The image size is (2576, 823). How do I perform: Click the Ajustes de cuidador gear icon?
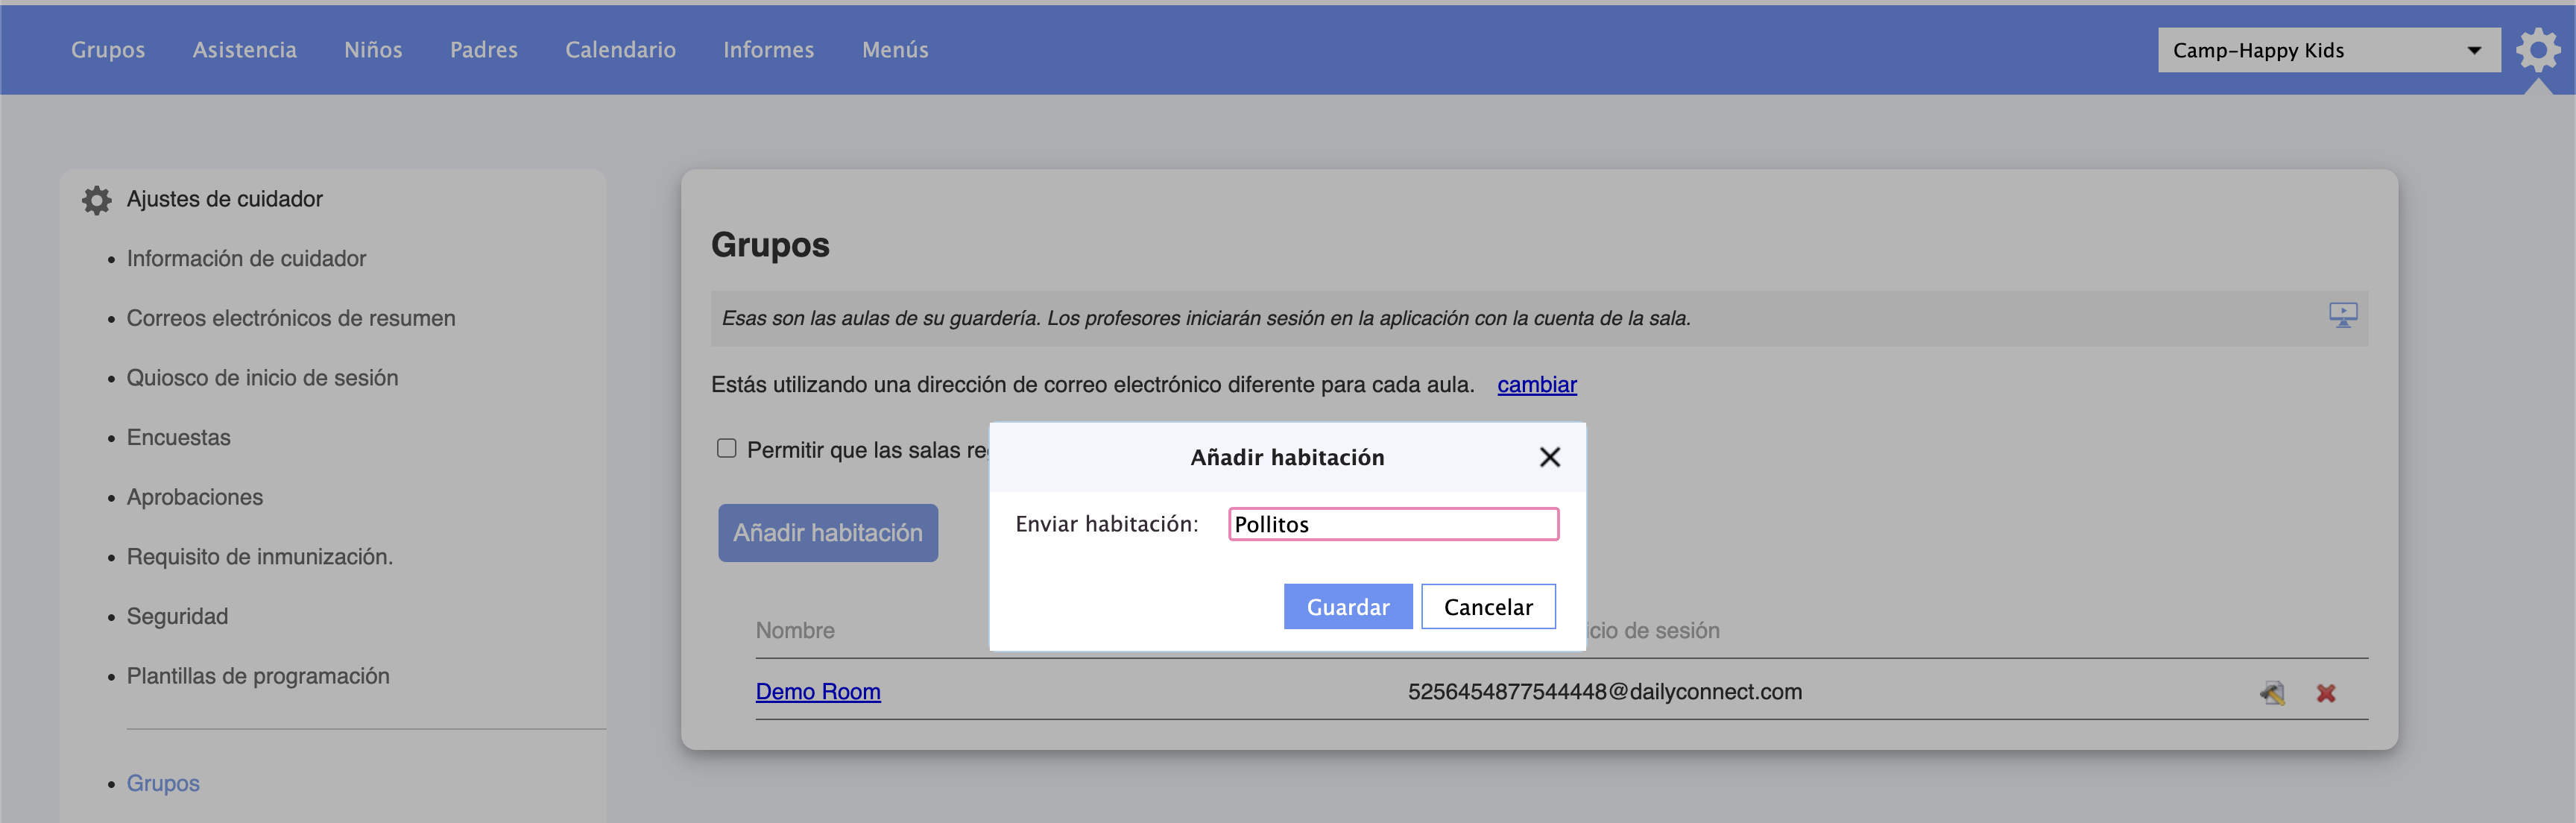pos(96,200)
